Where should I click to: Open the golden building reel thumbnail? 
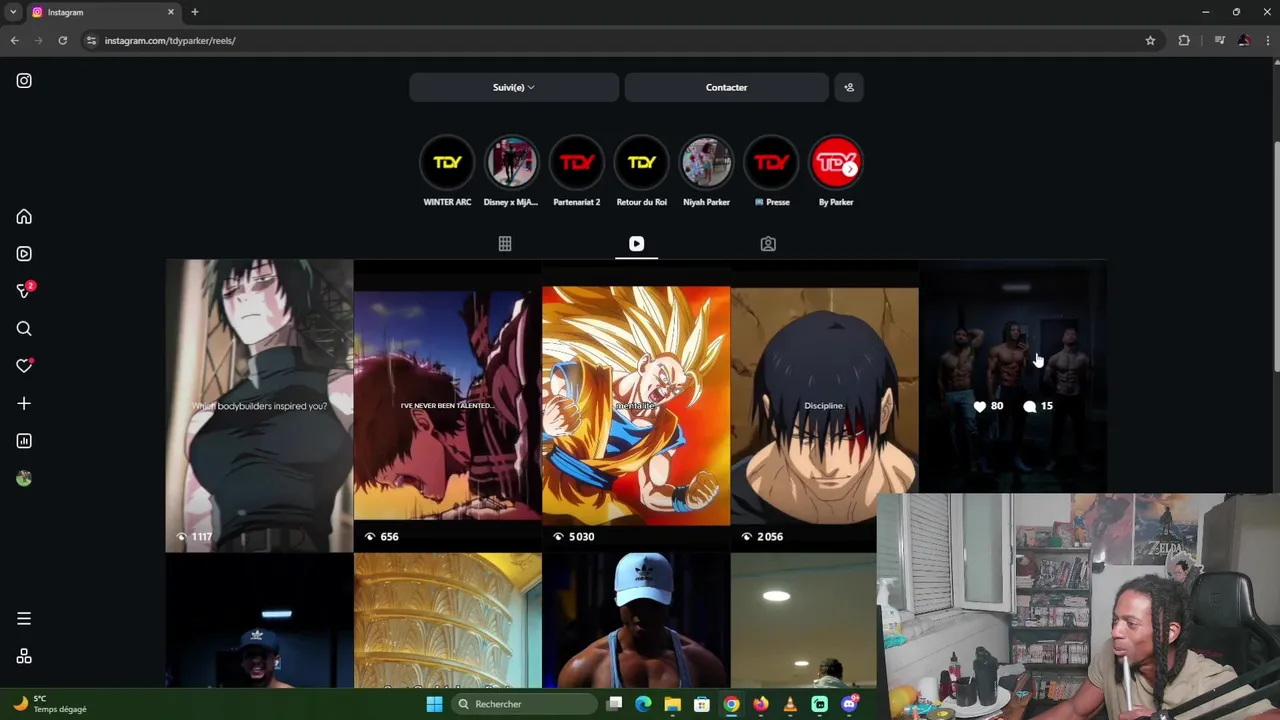(x=447, y=621)
